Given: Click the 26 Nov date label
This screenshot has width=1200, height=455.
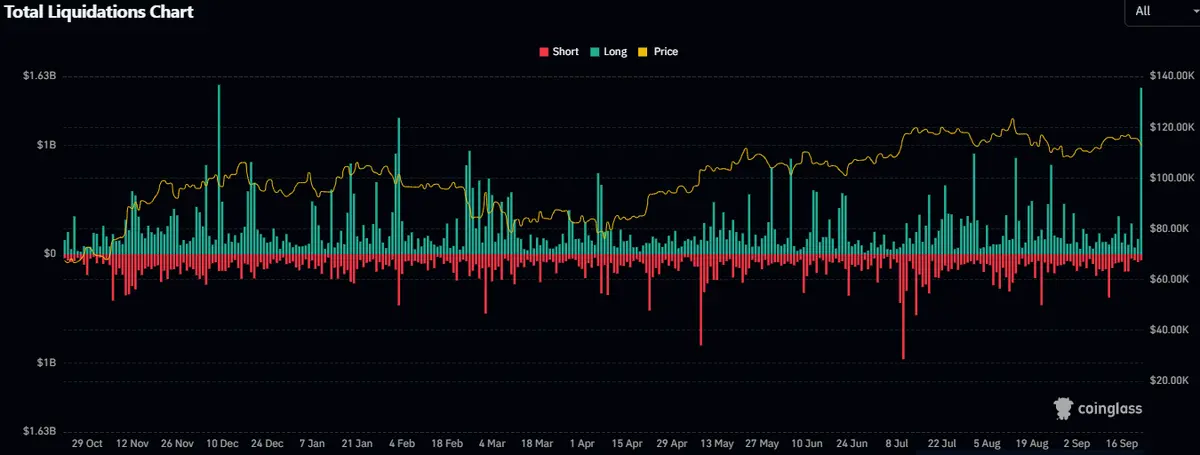Looking at the screenshot, I should click(x=177, y=442).
